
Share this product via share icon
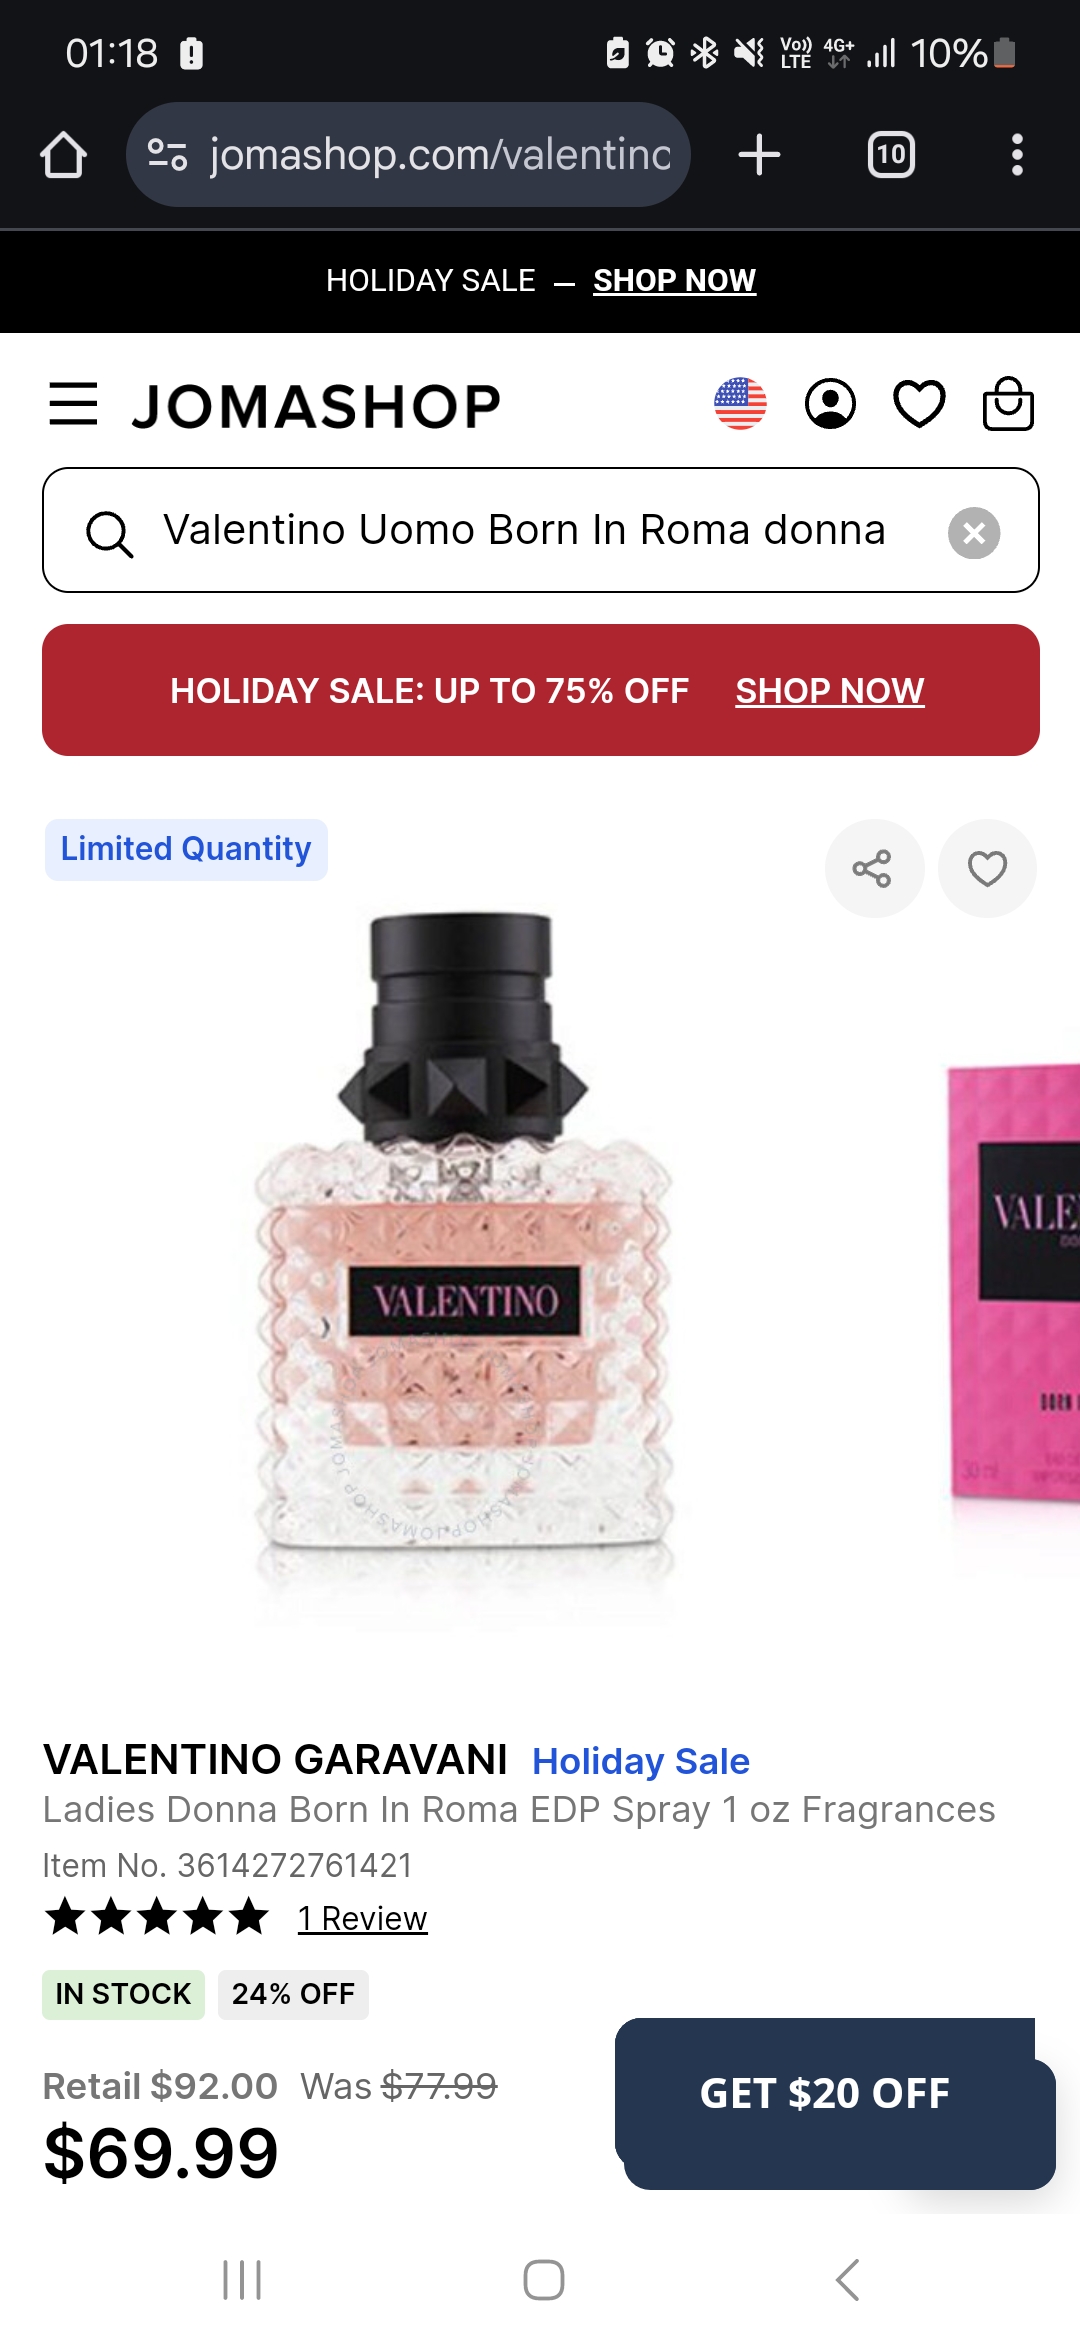coord(874,868)
